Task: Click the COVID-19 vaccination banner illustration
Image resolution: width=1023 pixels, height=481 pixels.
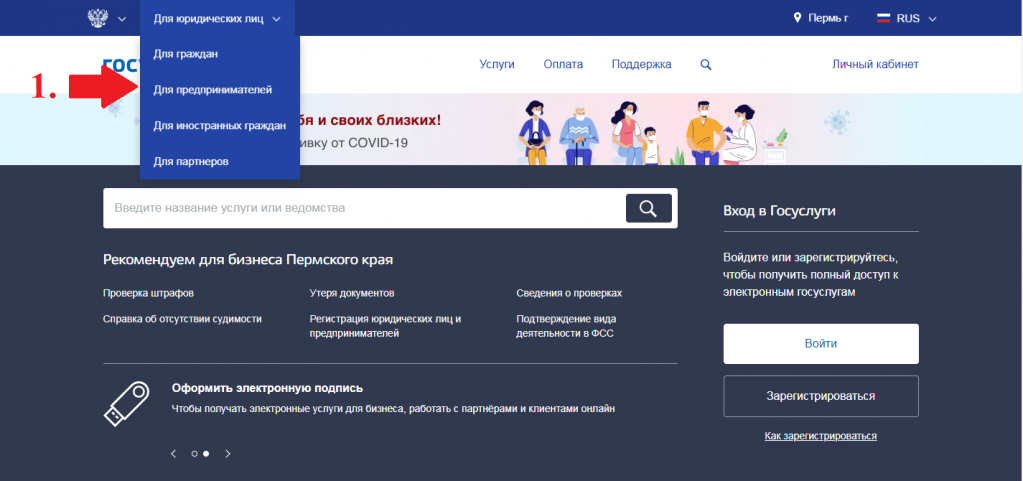Action: click(654, 131)
